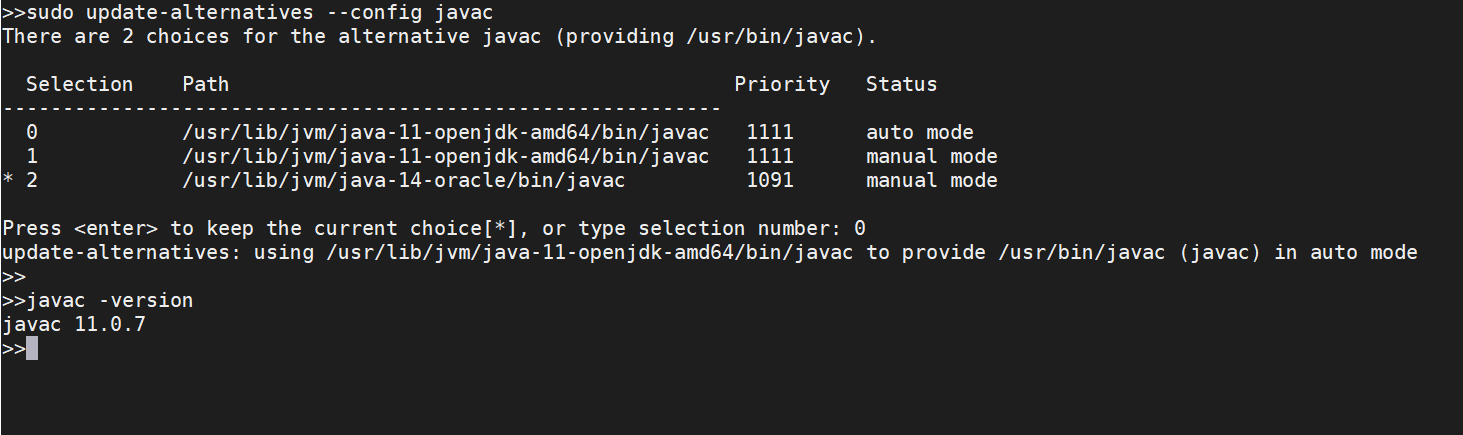1463x435 pixels.
Task: Click the asterisk marking the current selection
Action: [8, 181]
